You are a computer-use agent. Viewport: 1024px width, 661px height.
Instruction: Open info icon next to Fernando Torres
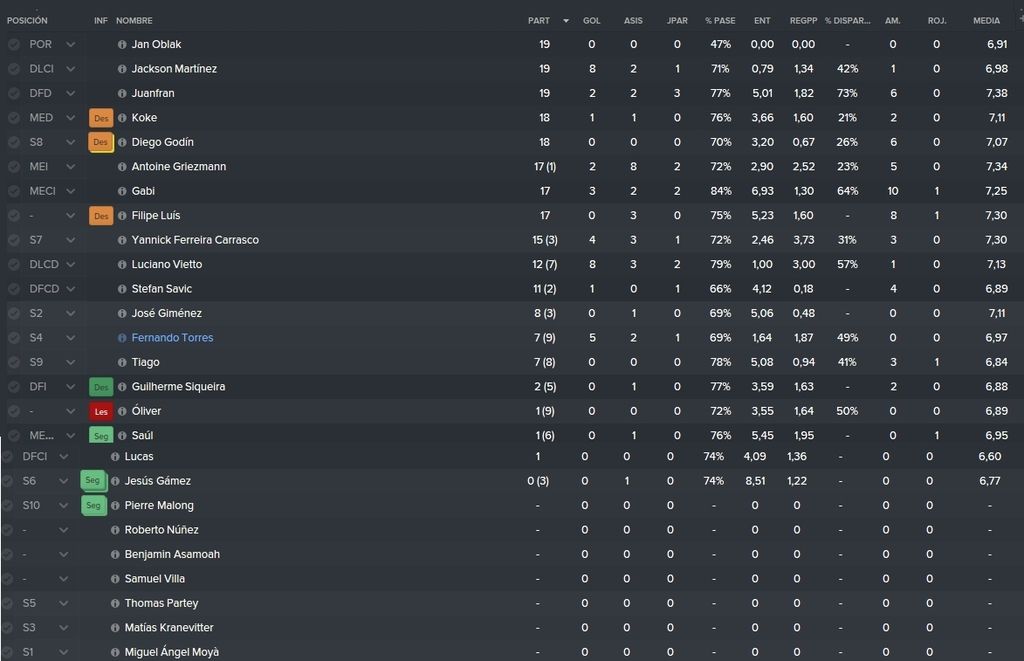(121, 338)
